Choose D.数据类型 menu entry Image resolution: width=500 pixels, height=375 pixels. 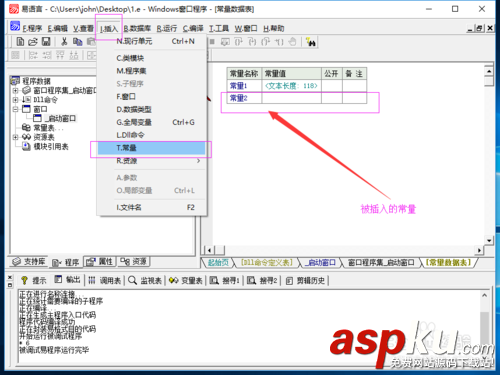tap(151, 109)
